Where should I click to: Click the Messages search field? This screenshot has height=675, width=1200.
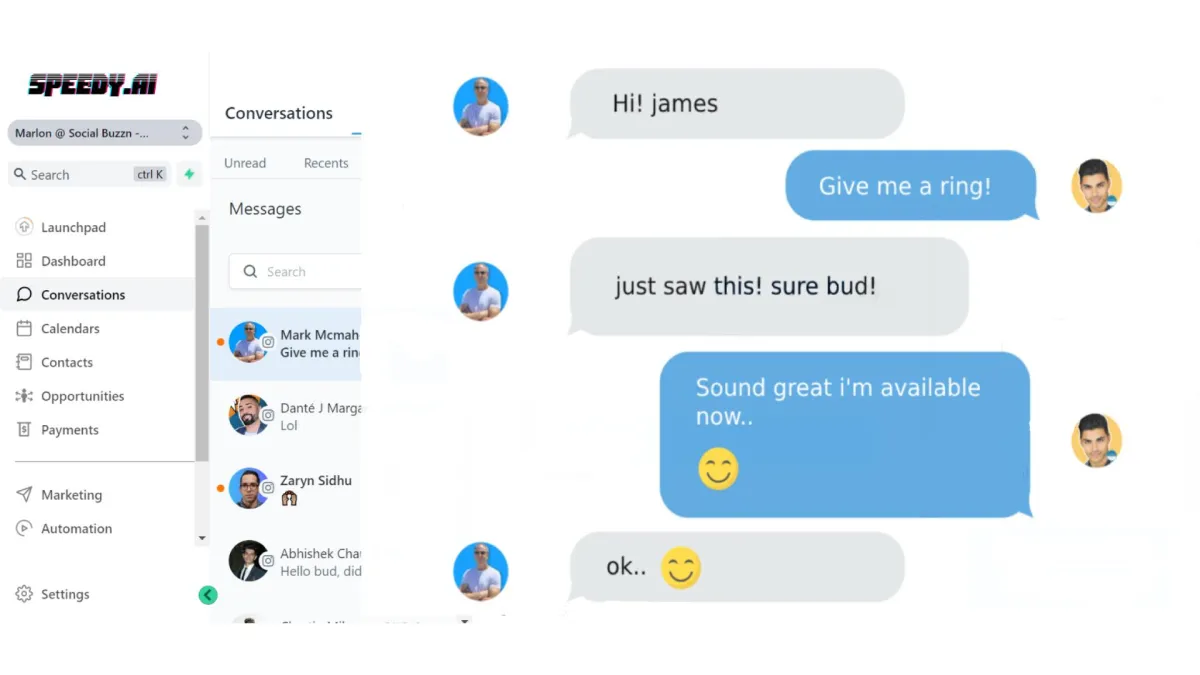pyautogui.click(x=295, y=272)
